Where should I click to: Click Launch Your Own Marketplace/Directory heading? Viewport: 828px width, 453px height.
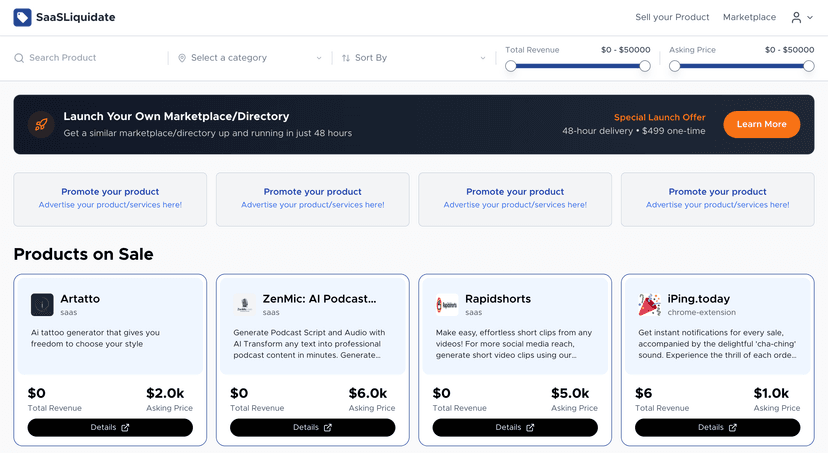click(x=176, y=116)
